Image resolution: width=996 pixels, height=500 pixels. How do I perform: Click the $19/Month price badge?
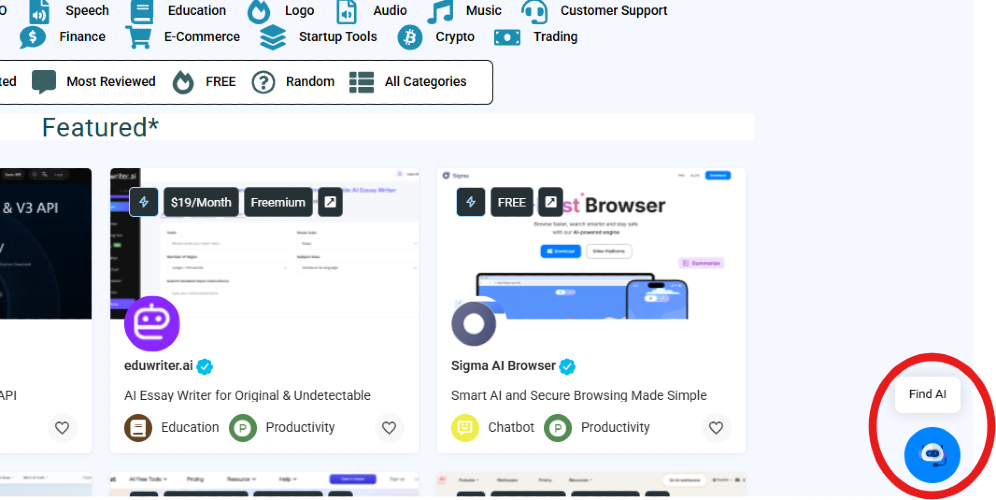pyautogui.click(x=201, y=202)
